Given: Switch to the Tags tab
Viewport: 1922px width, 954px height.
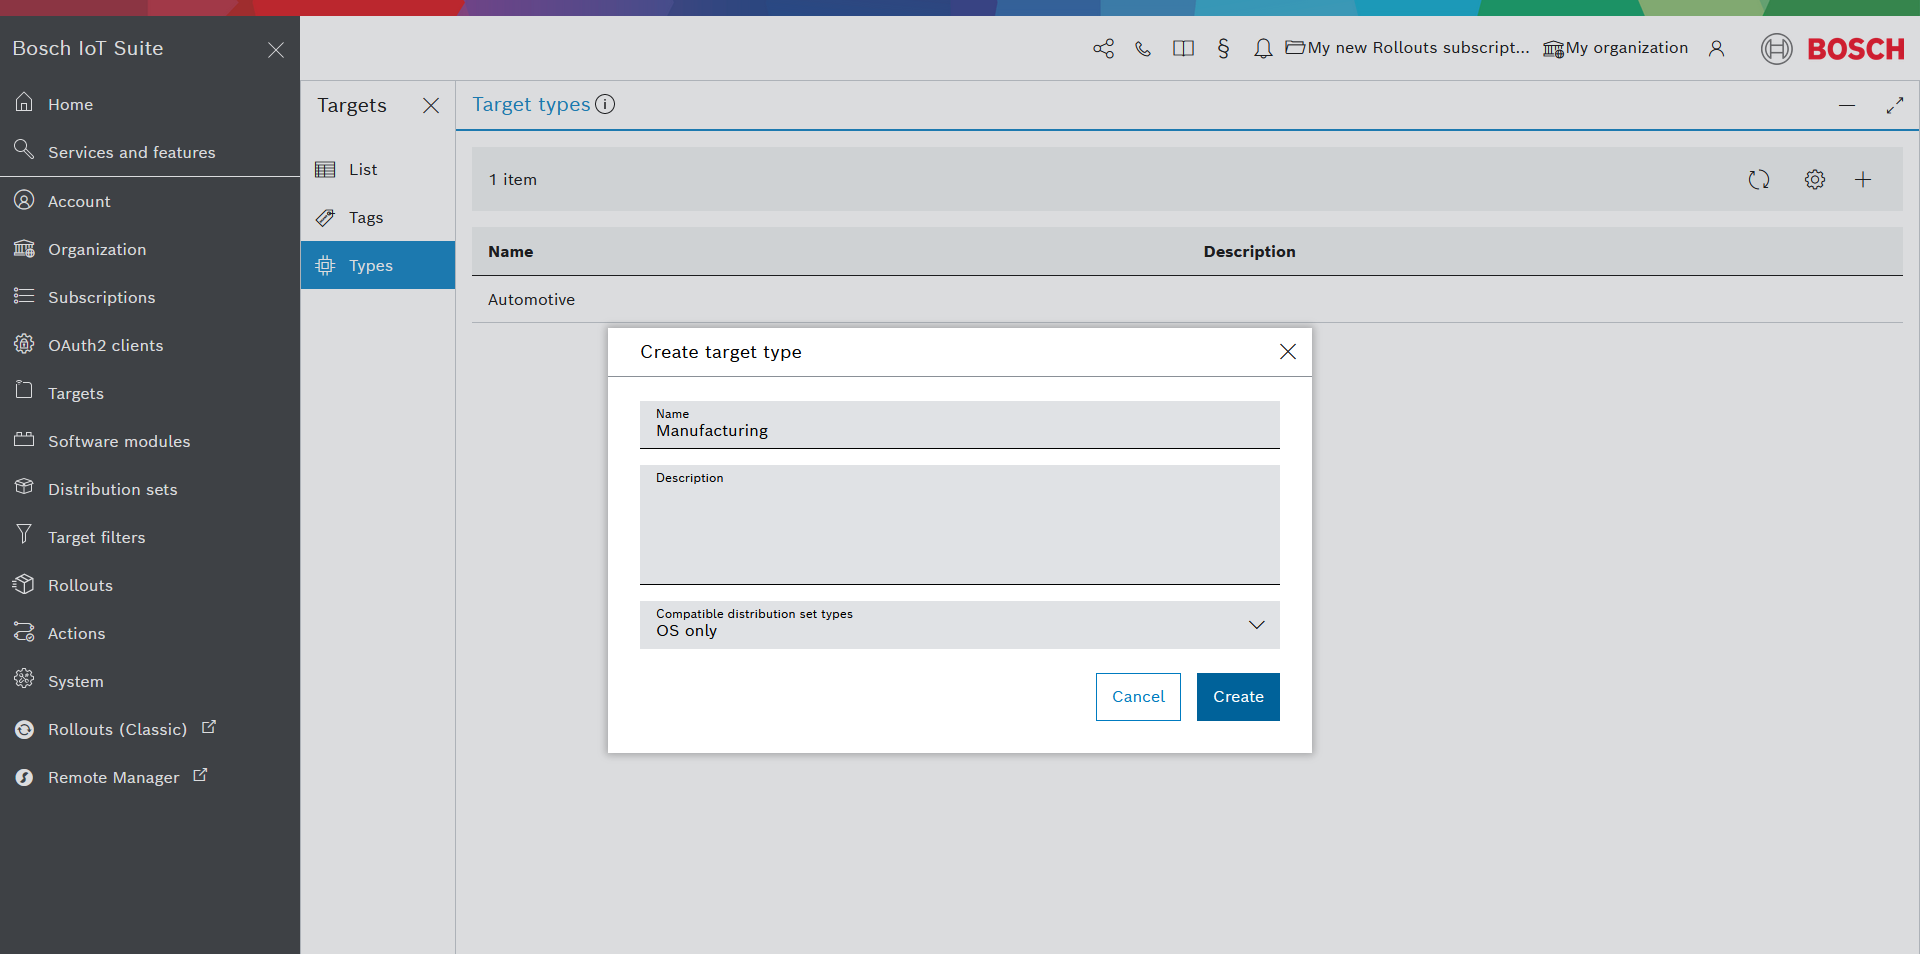Looking at the screenshot, I should tap(366, 218).
